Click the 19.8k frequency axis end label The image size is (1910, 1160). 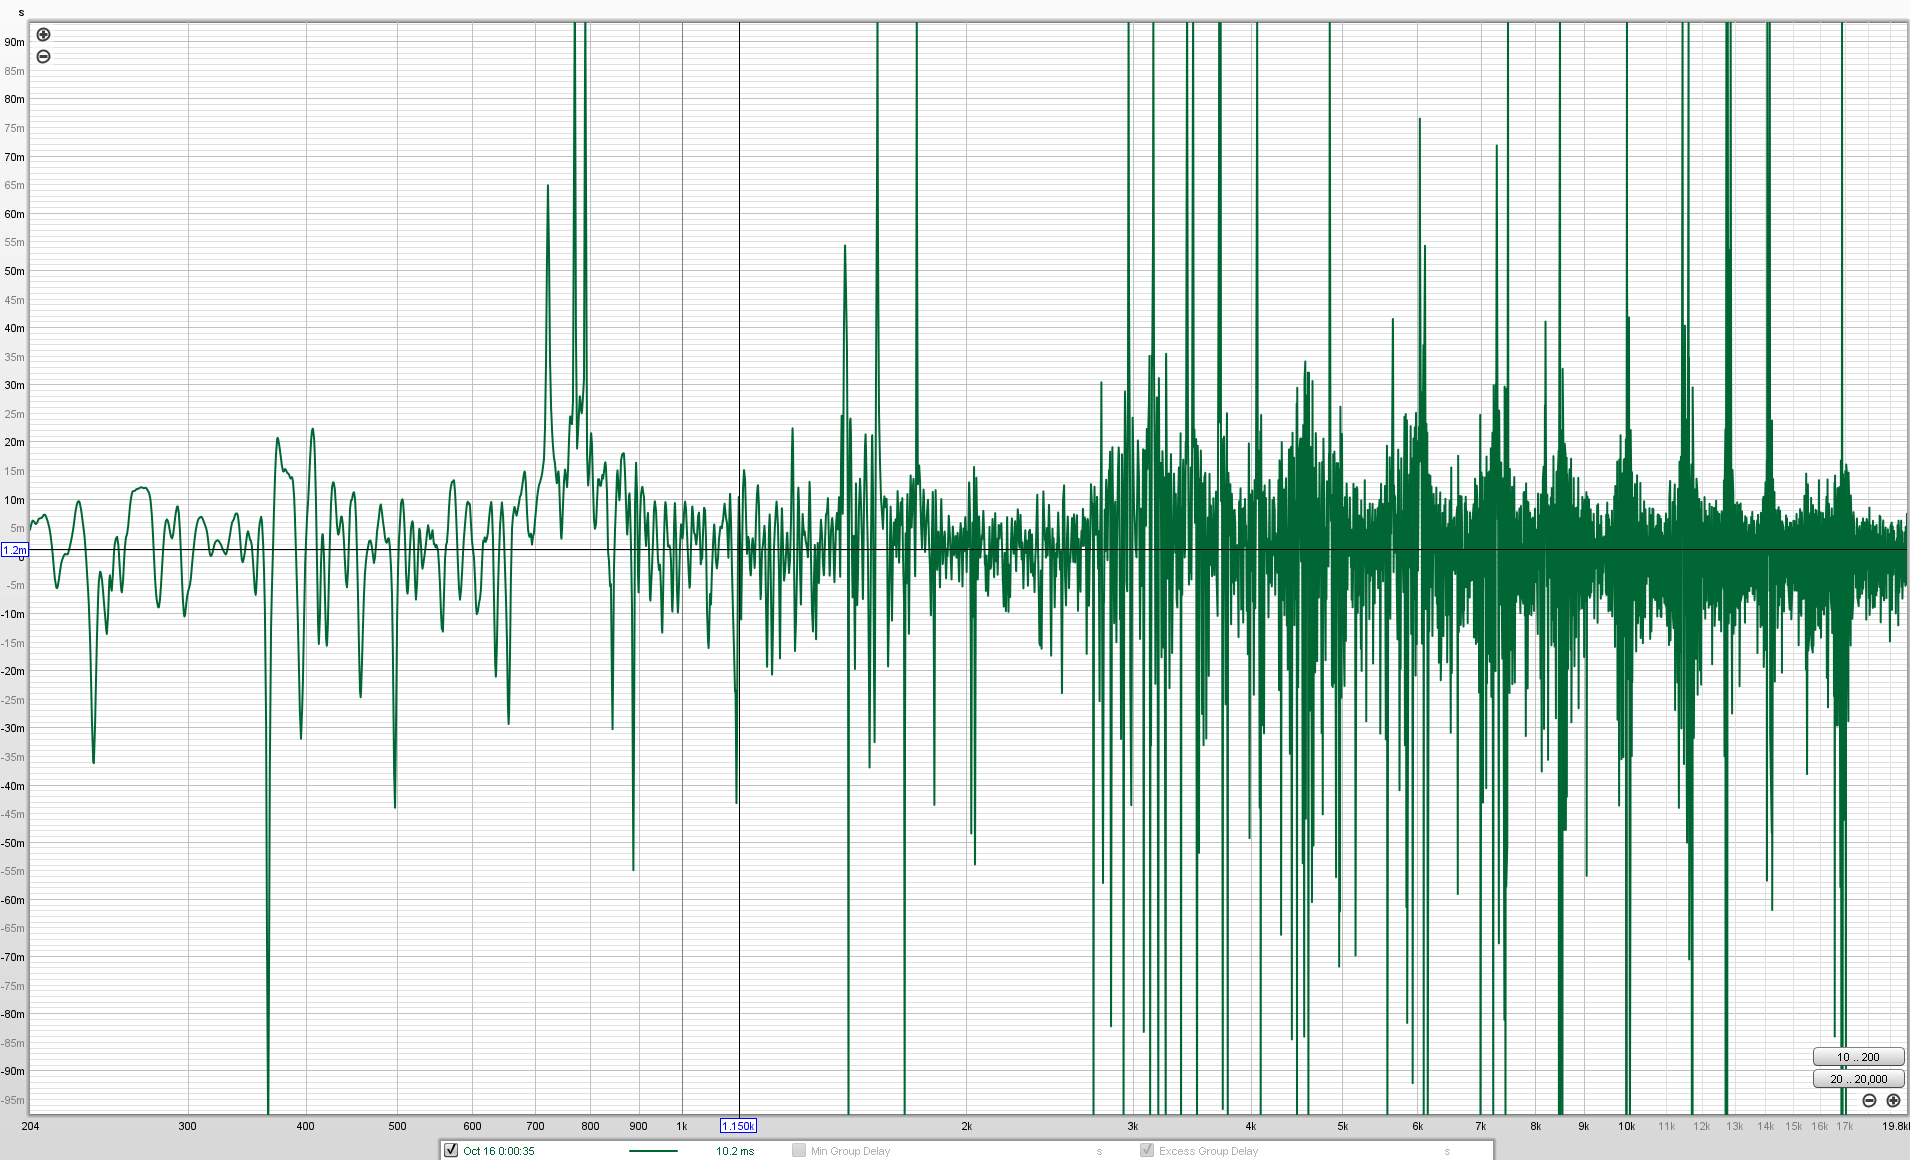(1895, 1126)
